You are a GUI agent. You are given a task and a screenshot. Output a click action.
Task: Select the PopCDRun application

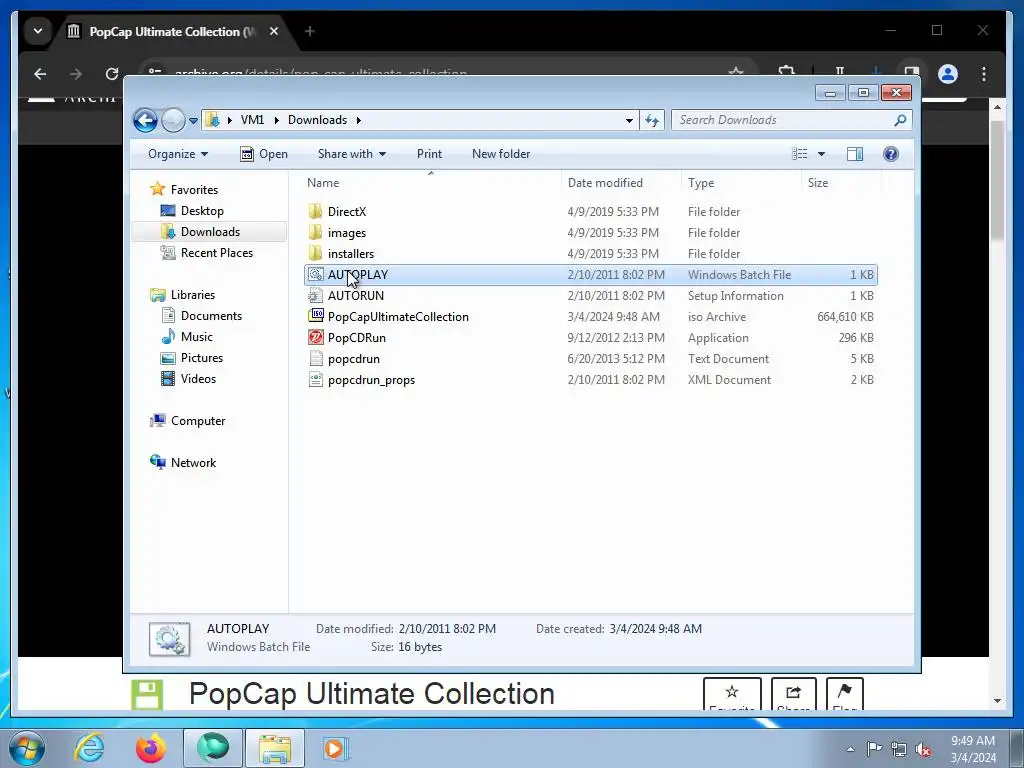pyautogui.click(x=590, y=338)
